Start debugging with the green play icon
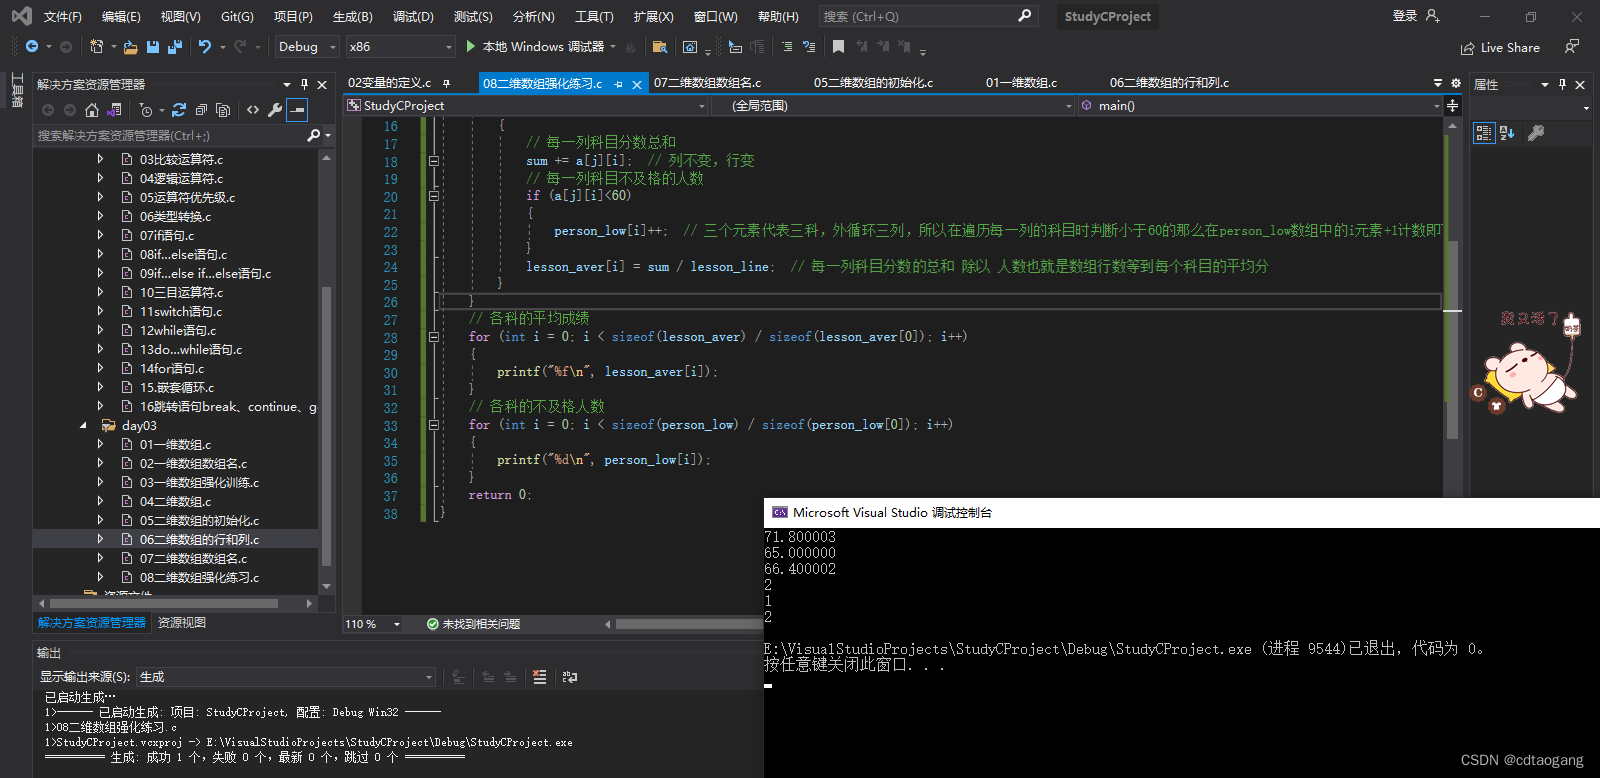The height and width of the screenshot is (778, 1600). [470, 47]
